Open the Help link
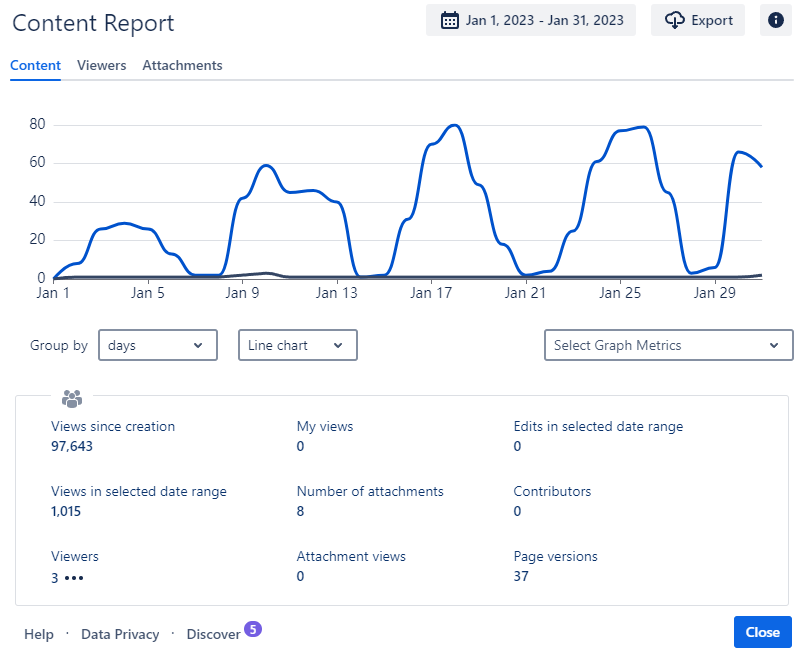806x668 pixels. pos(39,634)
